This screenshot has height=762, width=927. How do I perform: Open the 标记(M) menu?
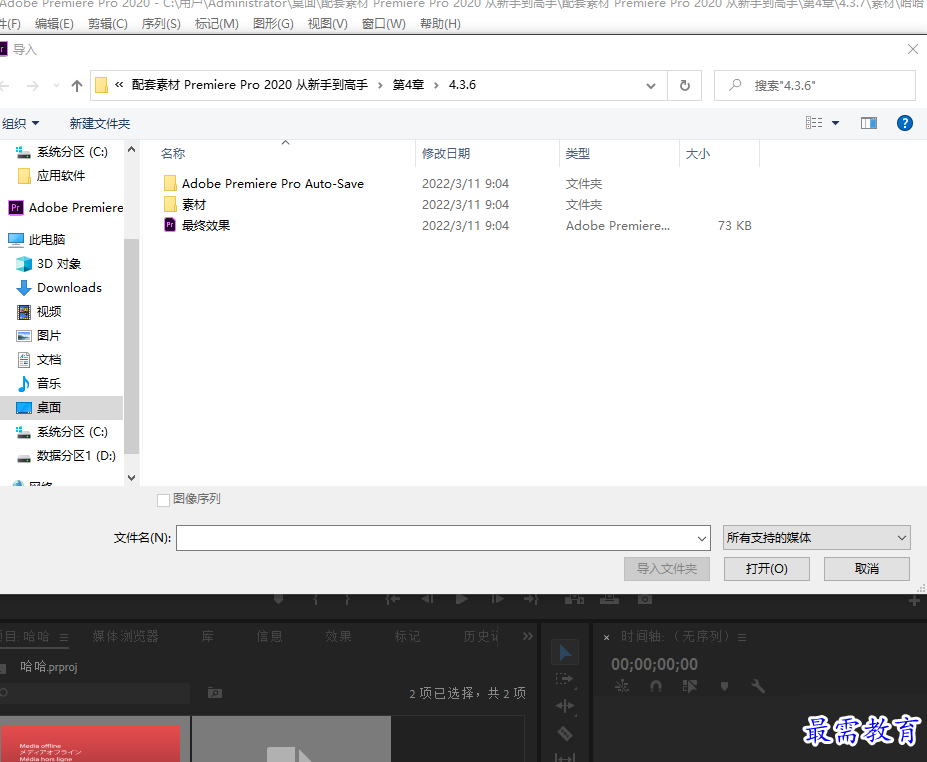coord(216,24)
